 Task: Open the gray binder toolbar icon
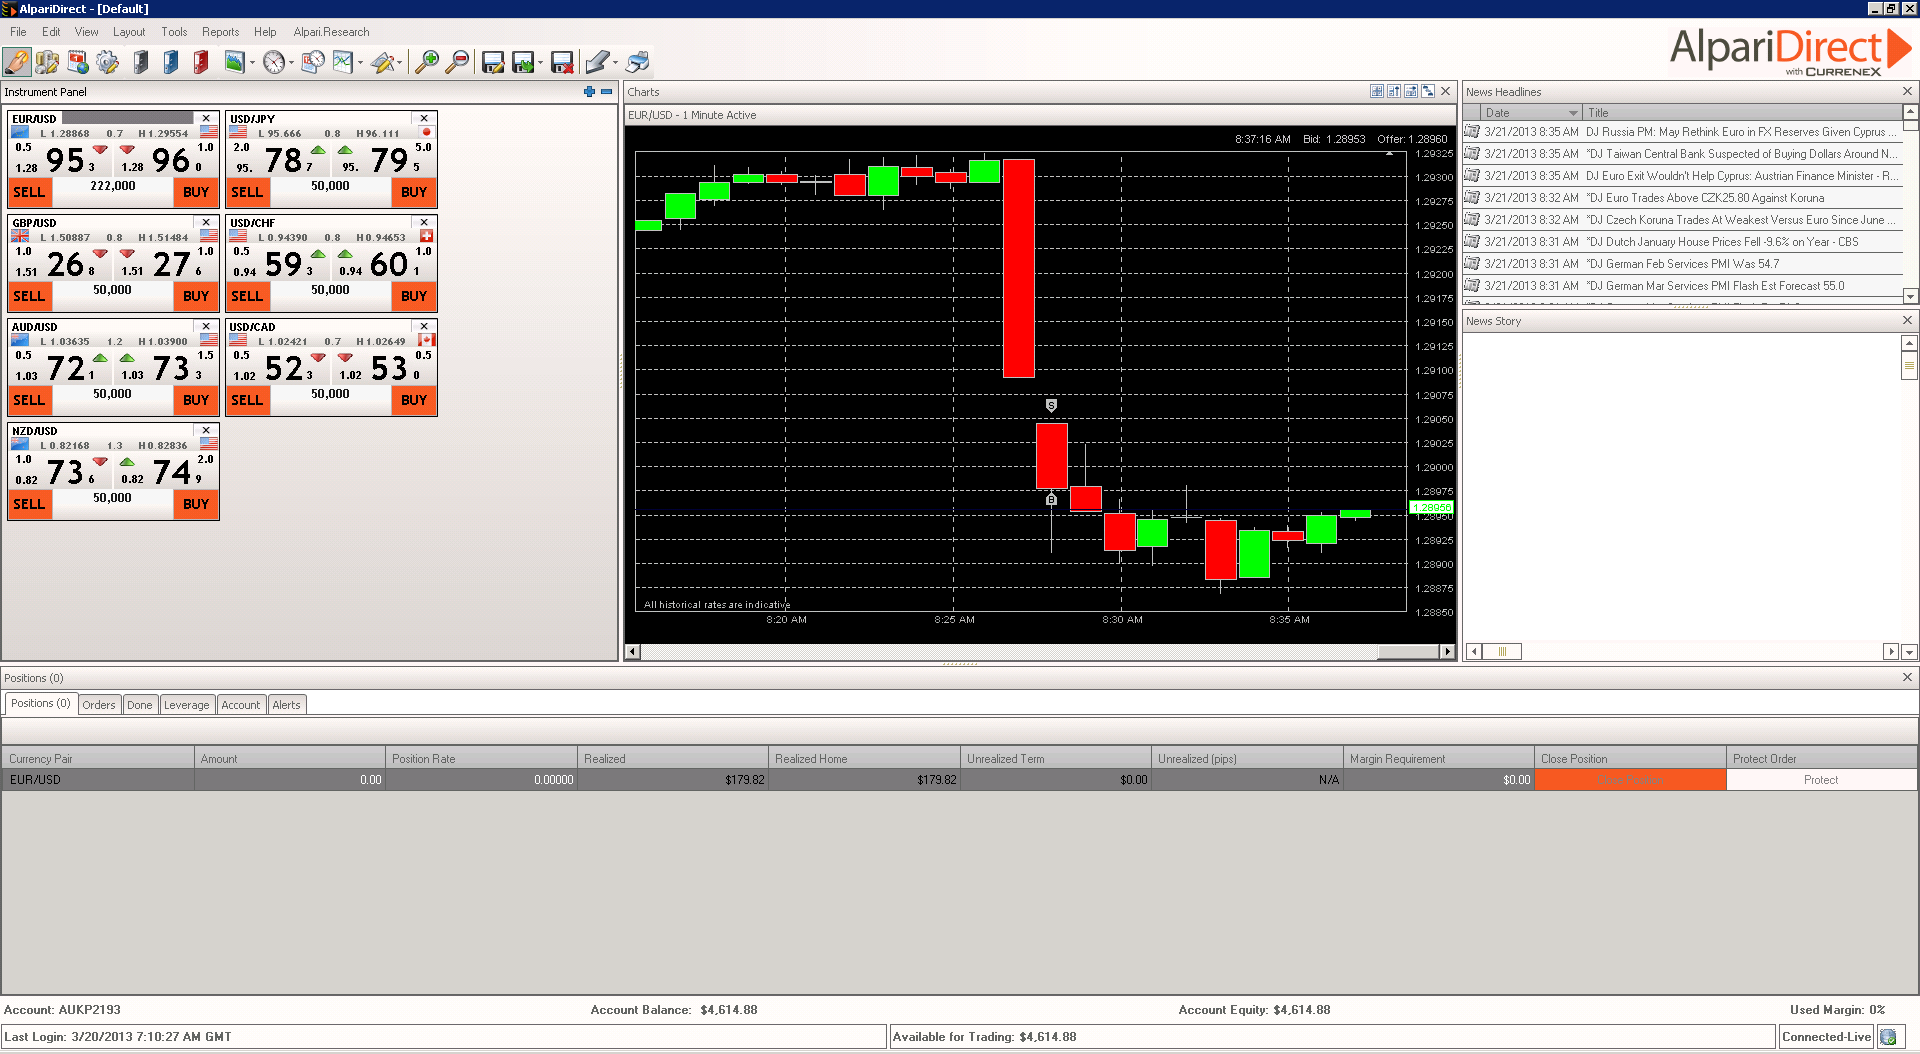[141, 62]
